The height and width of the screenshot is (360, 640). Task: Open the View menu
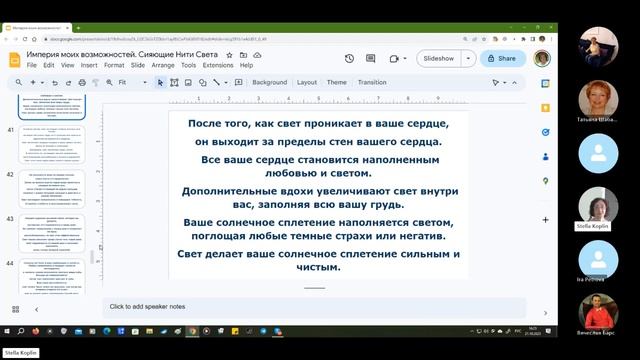pyautogui.click(x=68, y=65)
